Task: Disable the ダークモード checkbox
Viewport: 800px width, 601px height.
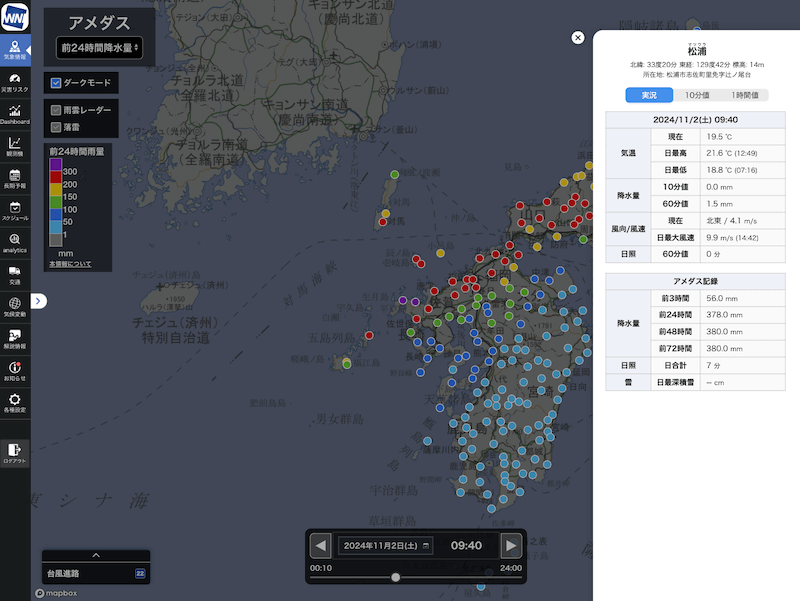Action: click(57, 83)
